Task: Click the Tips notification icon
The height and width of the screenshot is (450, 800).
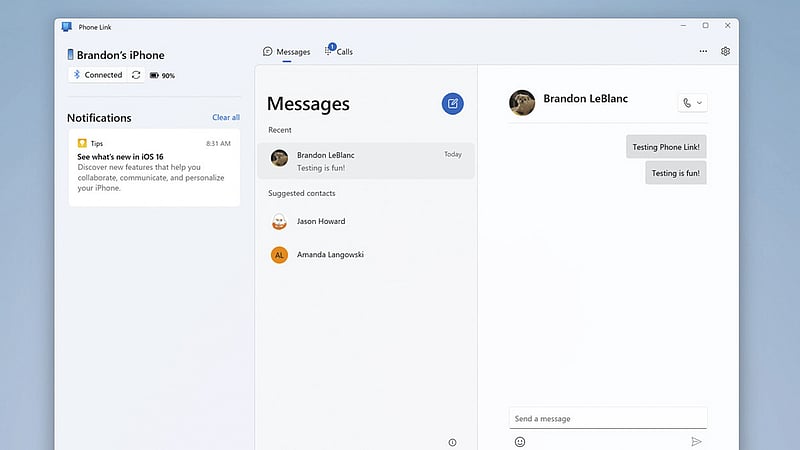Action: pos(82,143)
